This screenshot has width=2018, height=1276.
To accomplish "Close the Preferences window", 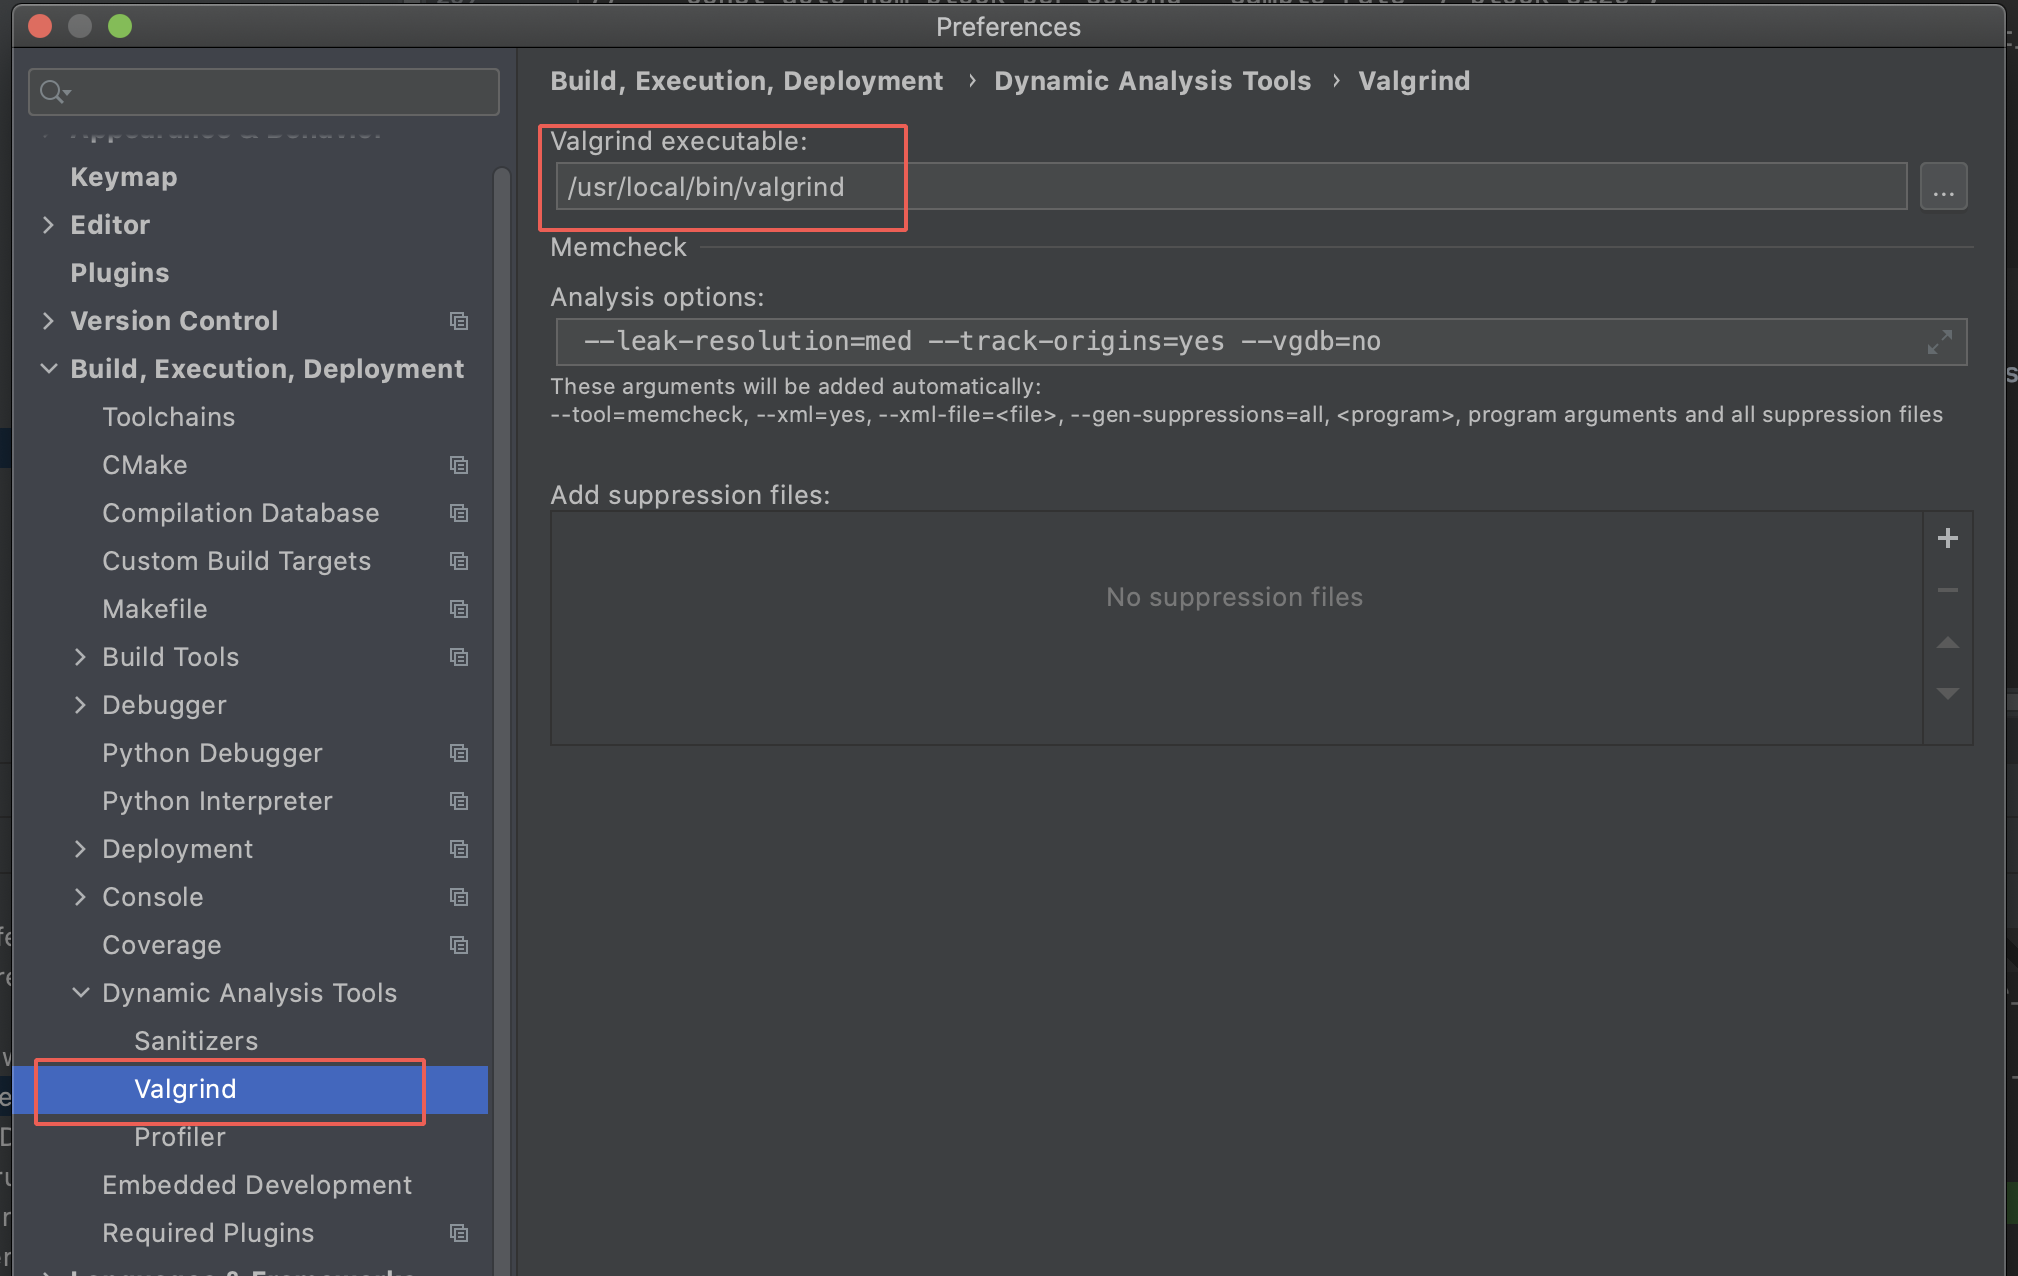I will pyautogui.click(x=40, y=26).
